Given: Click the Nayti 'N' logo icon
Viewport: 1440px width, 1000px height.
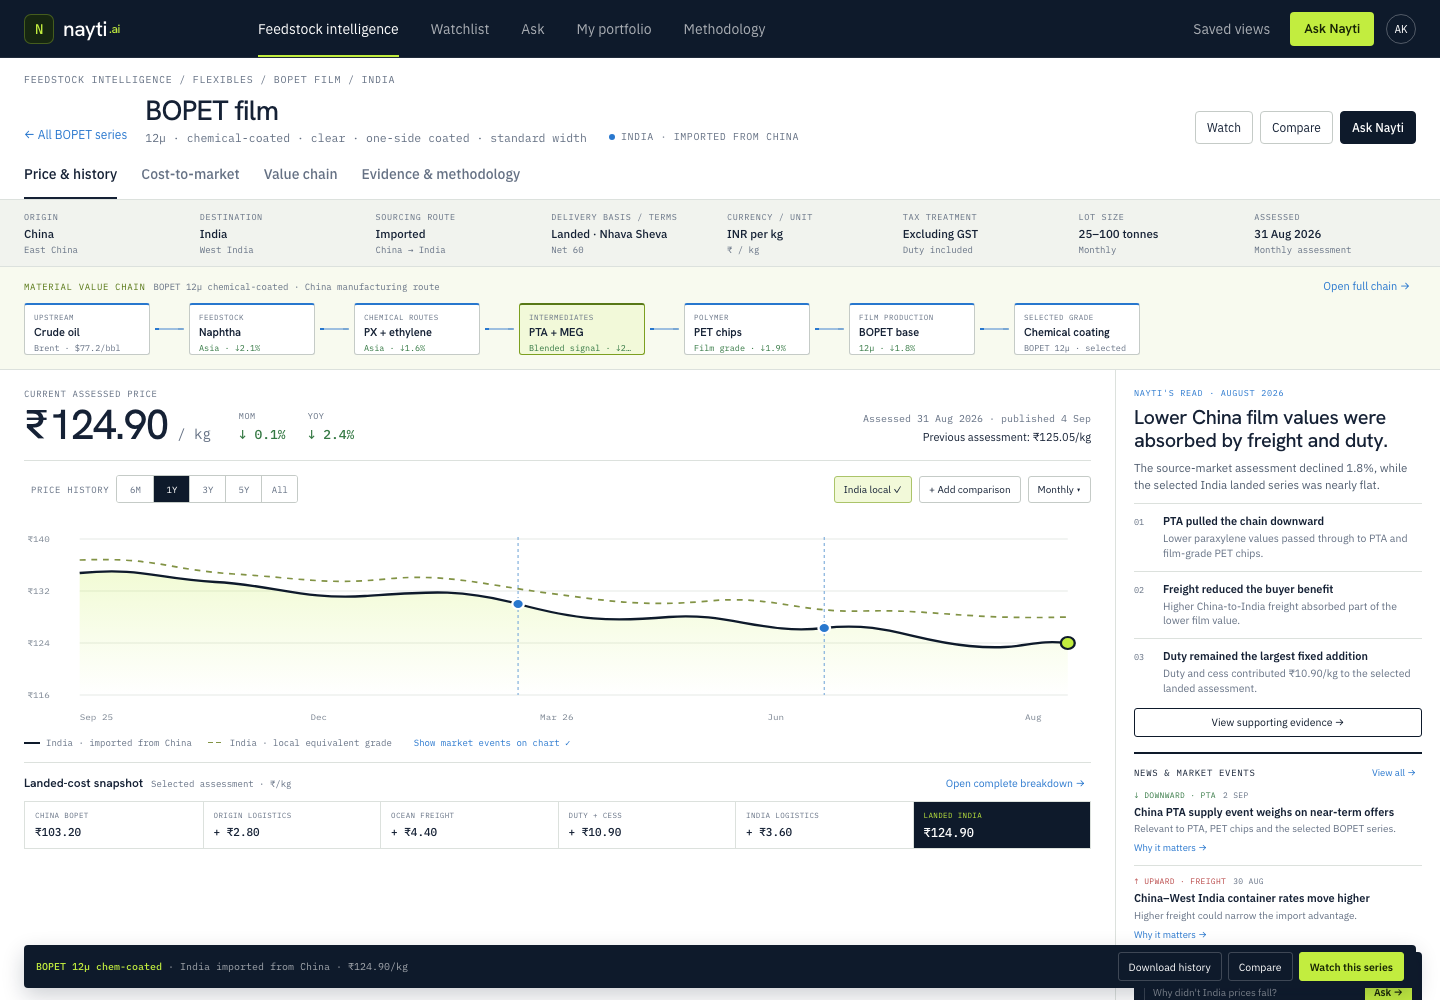Looking at the screenshot, I should pos(39,29).
